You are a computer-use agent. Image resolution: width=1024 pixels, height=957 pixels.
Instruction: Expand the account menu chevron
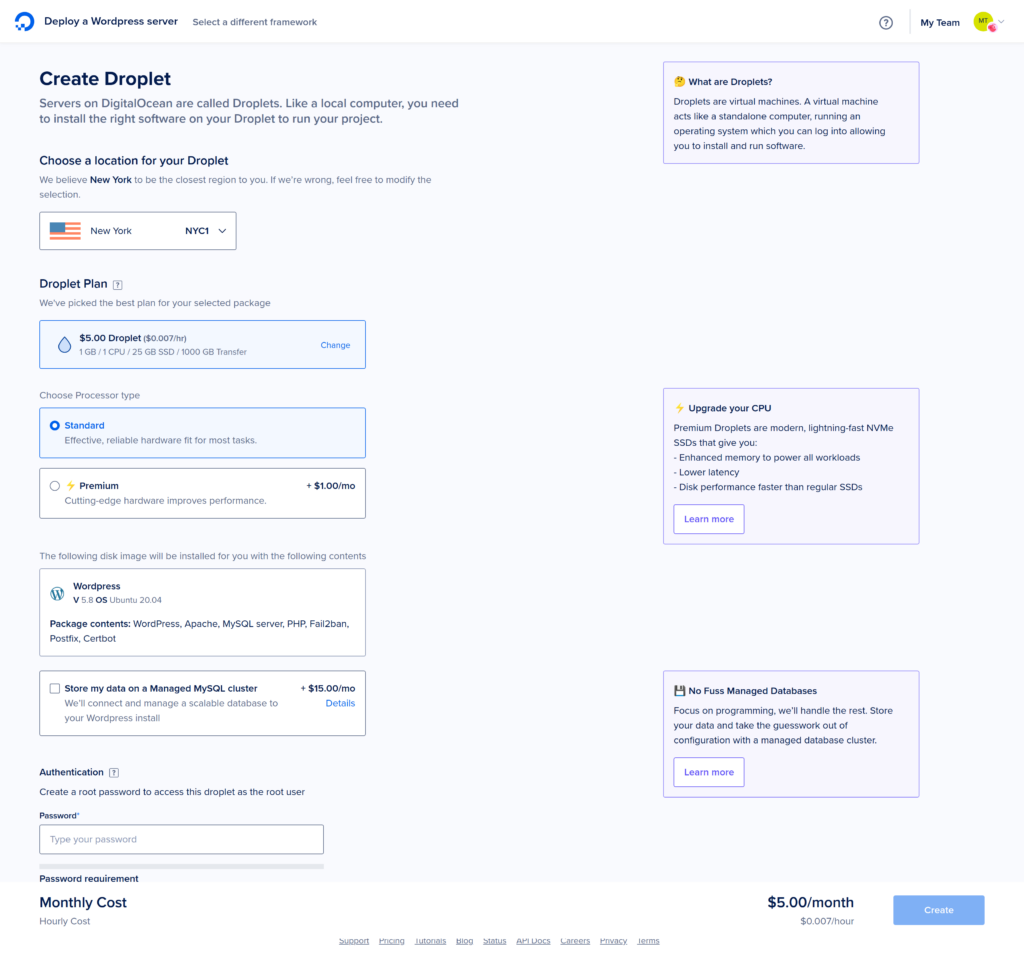tap(1001, 22)
